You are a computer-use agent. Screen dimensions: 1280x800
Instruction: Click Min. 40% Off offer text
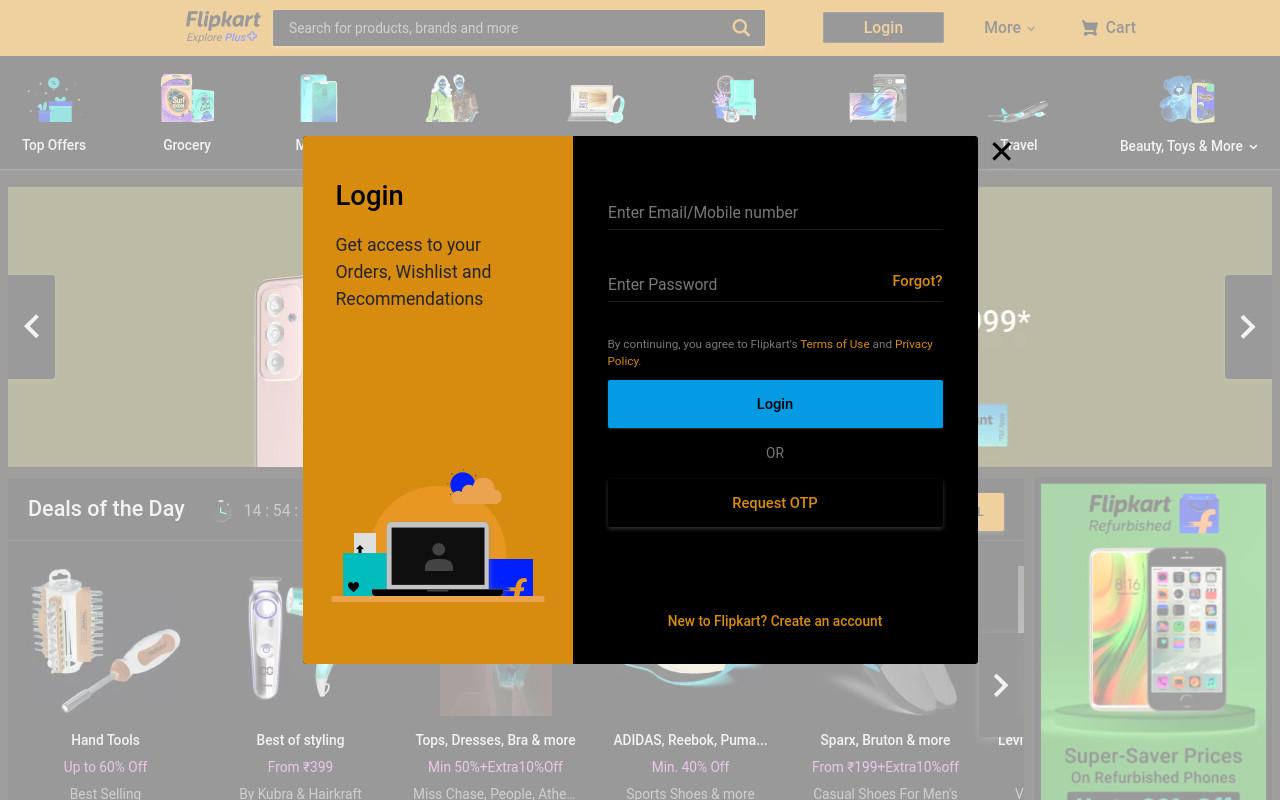[x=690, y=767]
